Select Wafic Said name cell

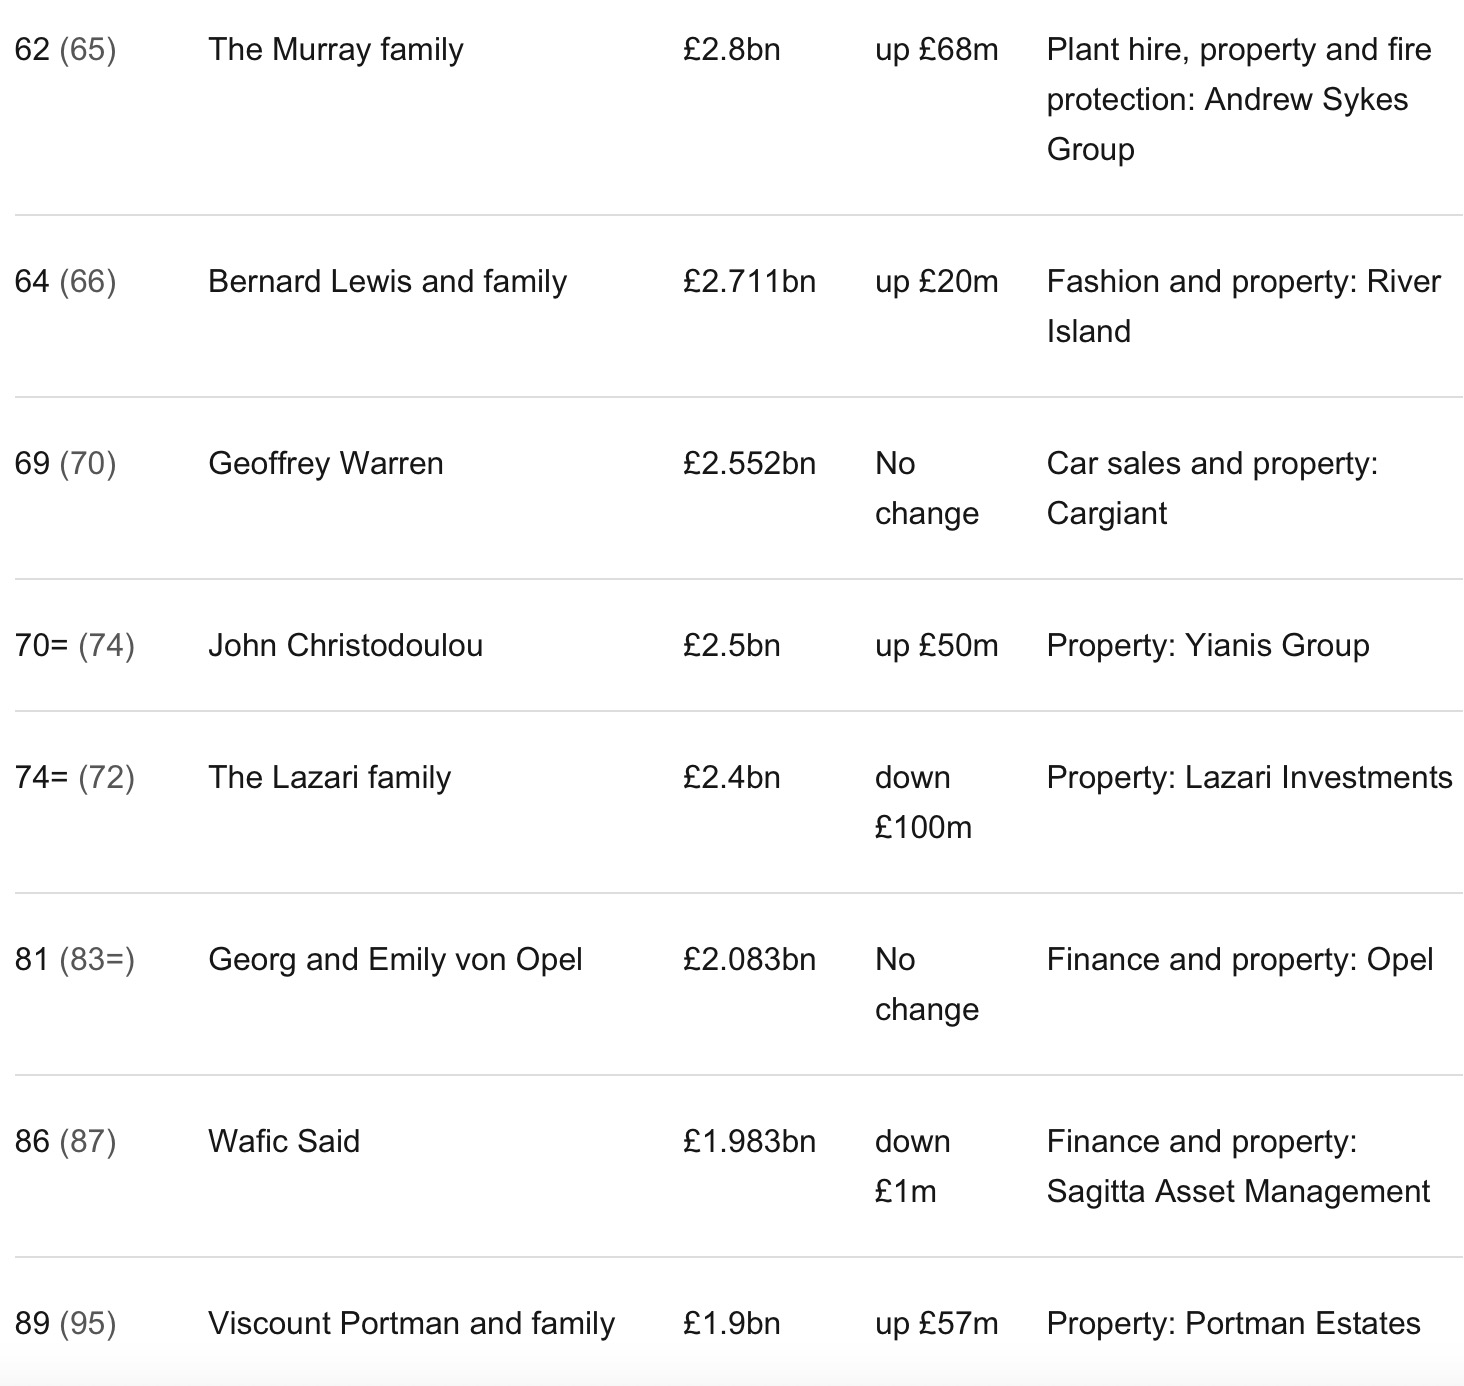[284, 1142]
